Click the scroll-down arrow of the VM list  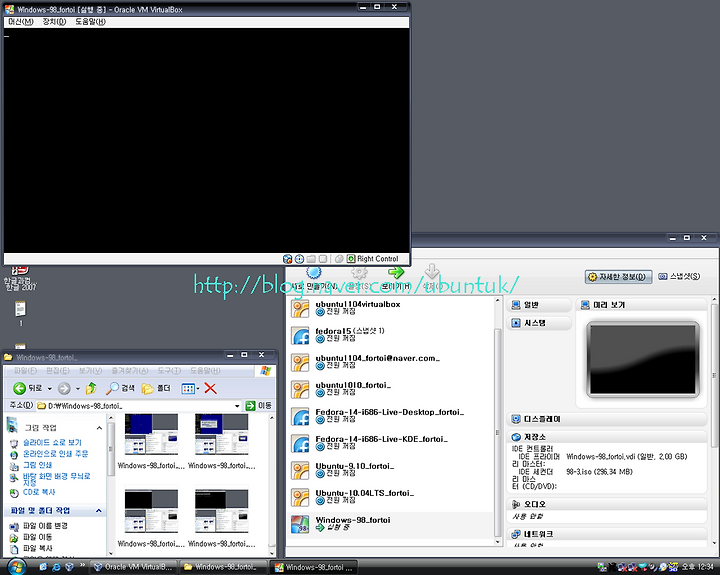(498, 541)
